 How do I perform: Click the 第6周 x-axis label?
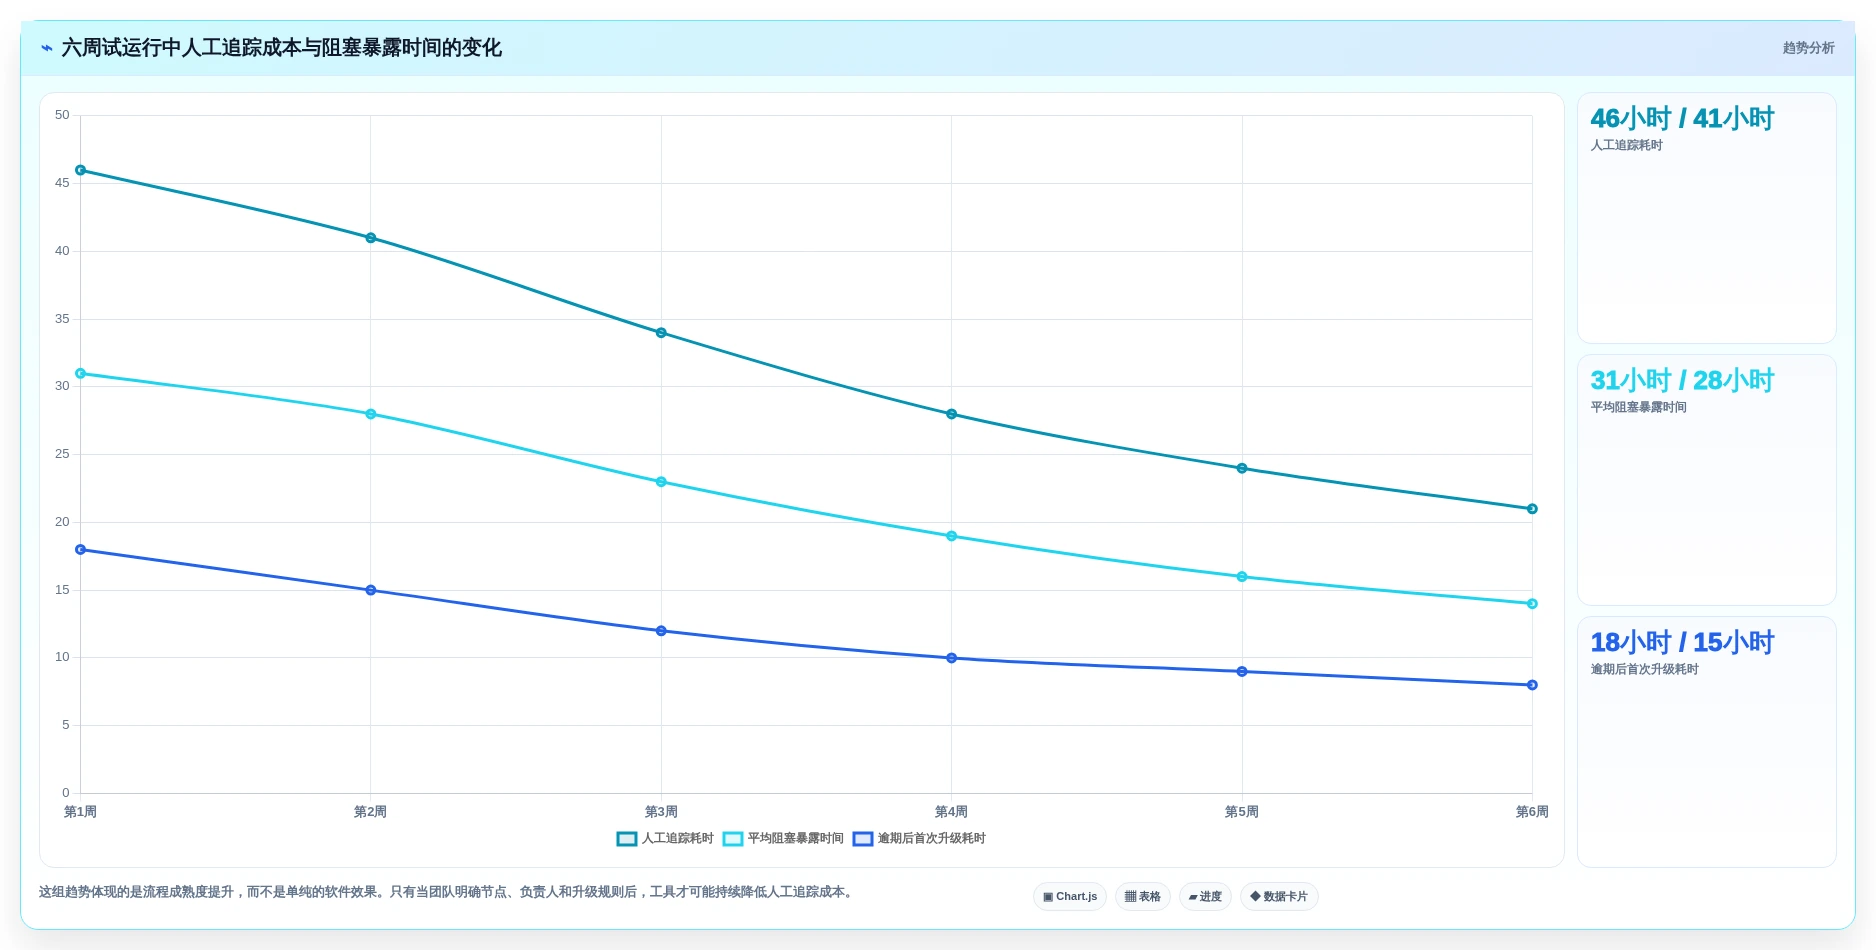(x=1532, y=812)
